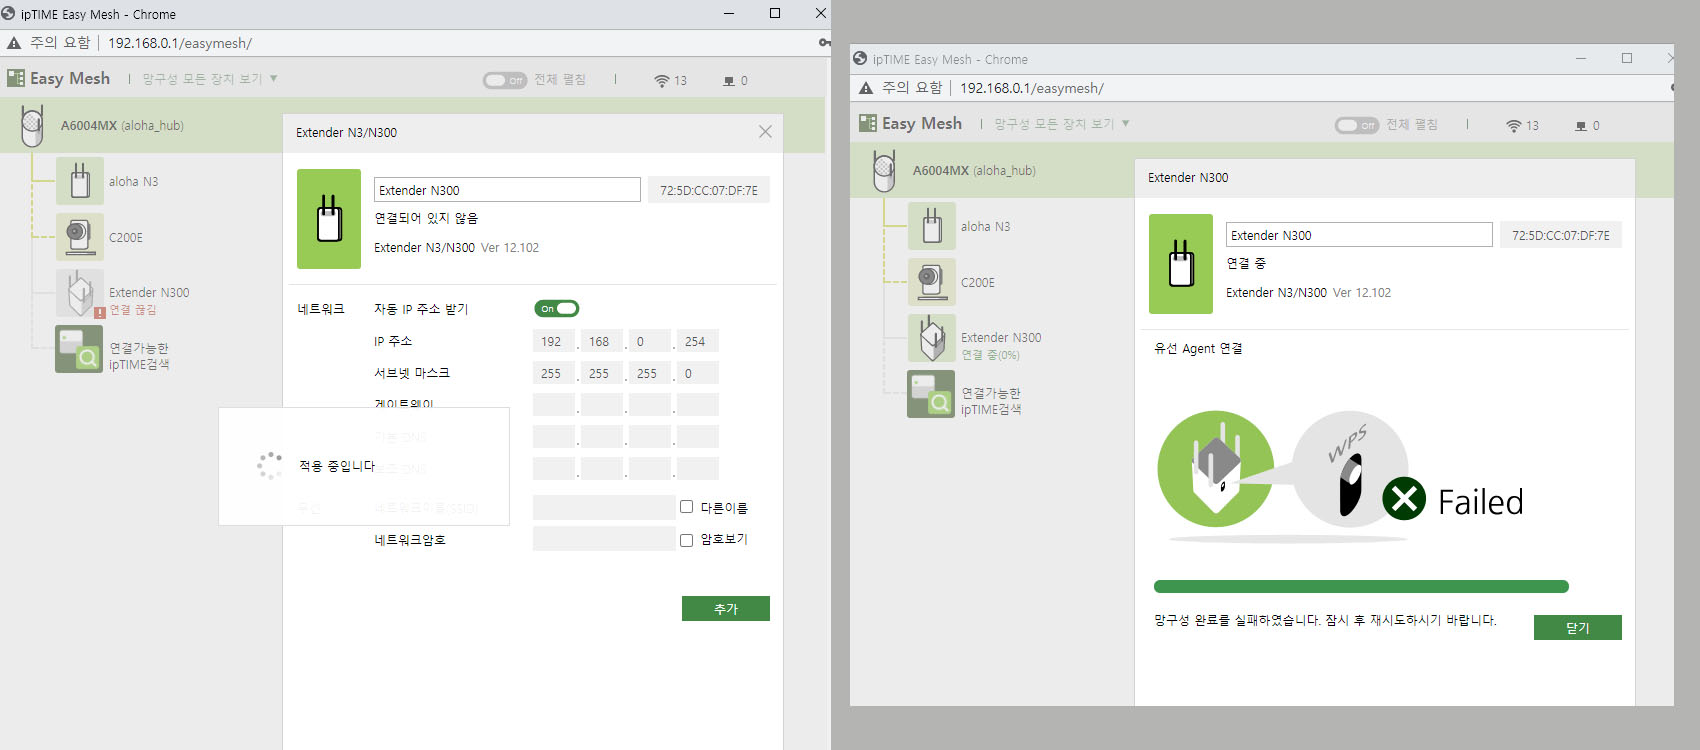
Task: Click the '연결 끊김' status text
Action: click(x=132, y=310)
